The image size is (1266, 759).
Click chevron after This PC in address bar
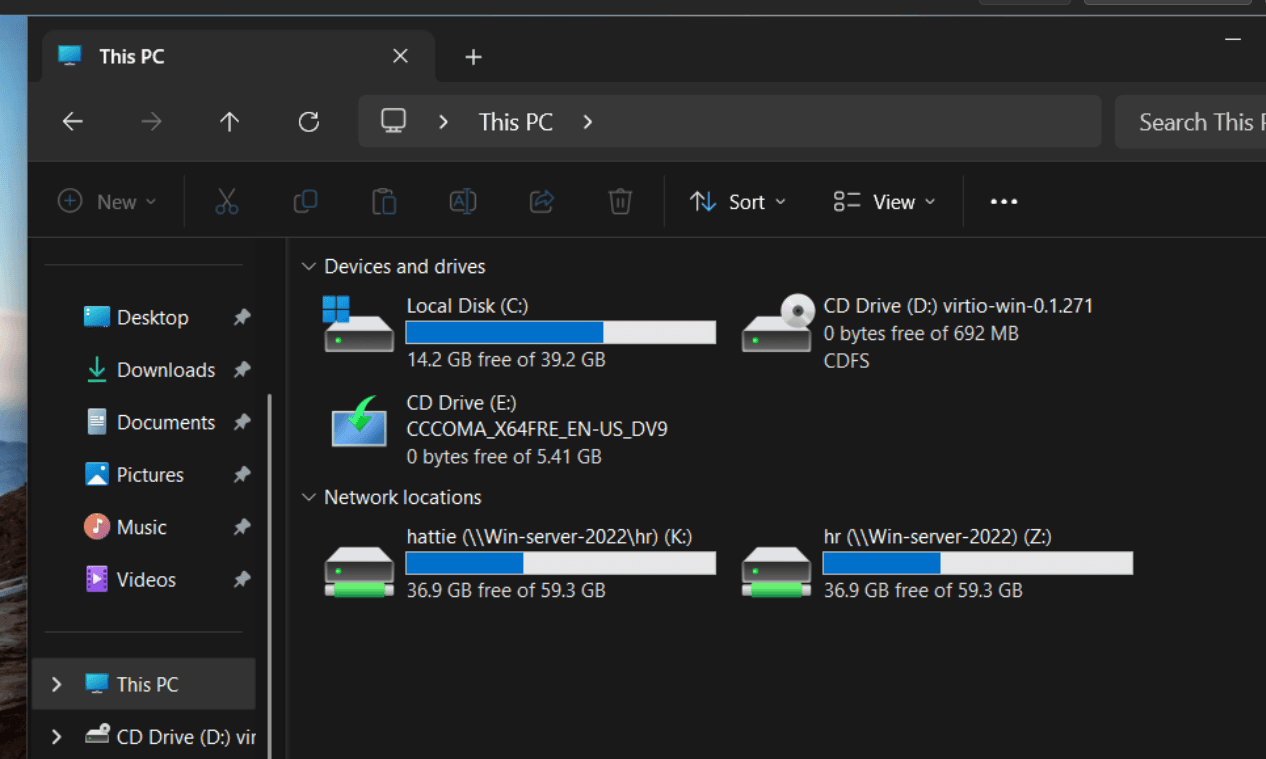tap(587, 122)
